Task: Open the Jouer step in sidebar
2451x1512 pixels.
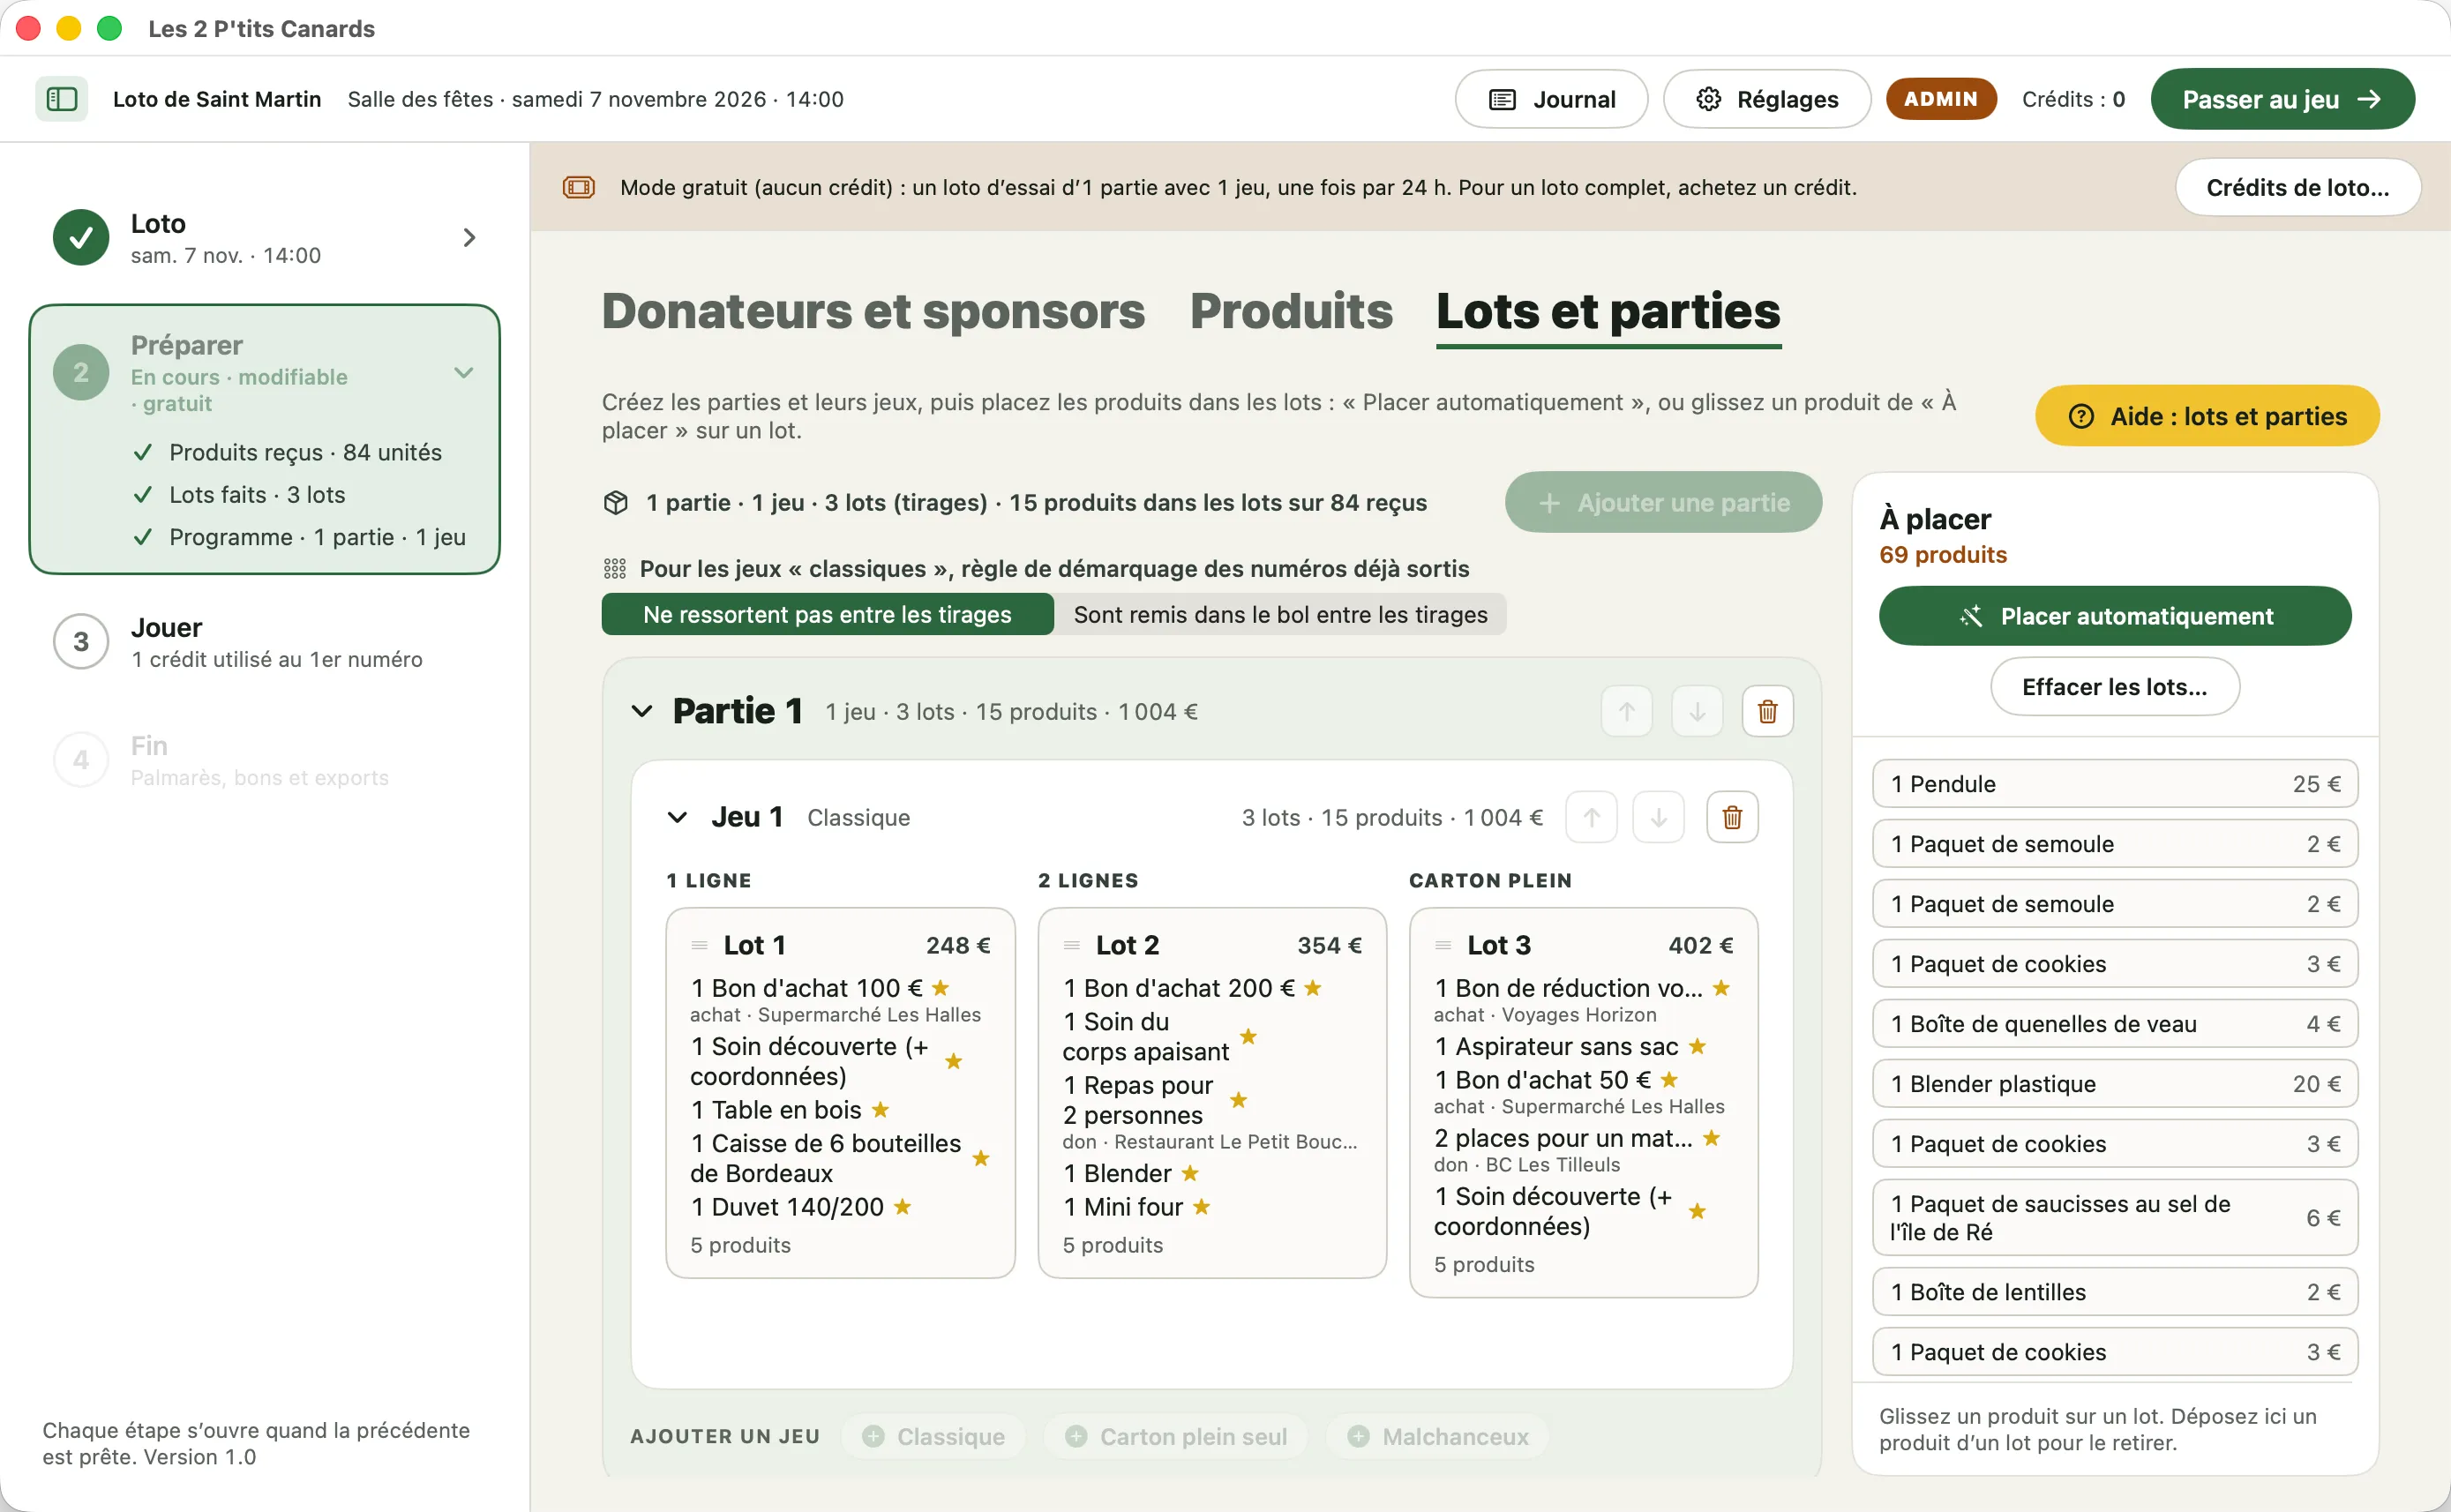Action: click(265, 642)
